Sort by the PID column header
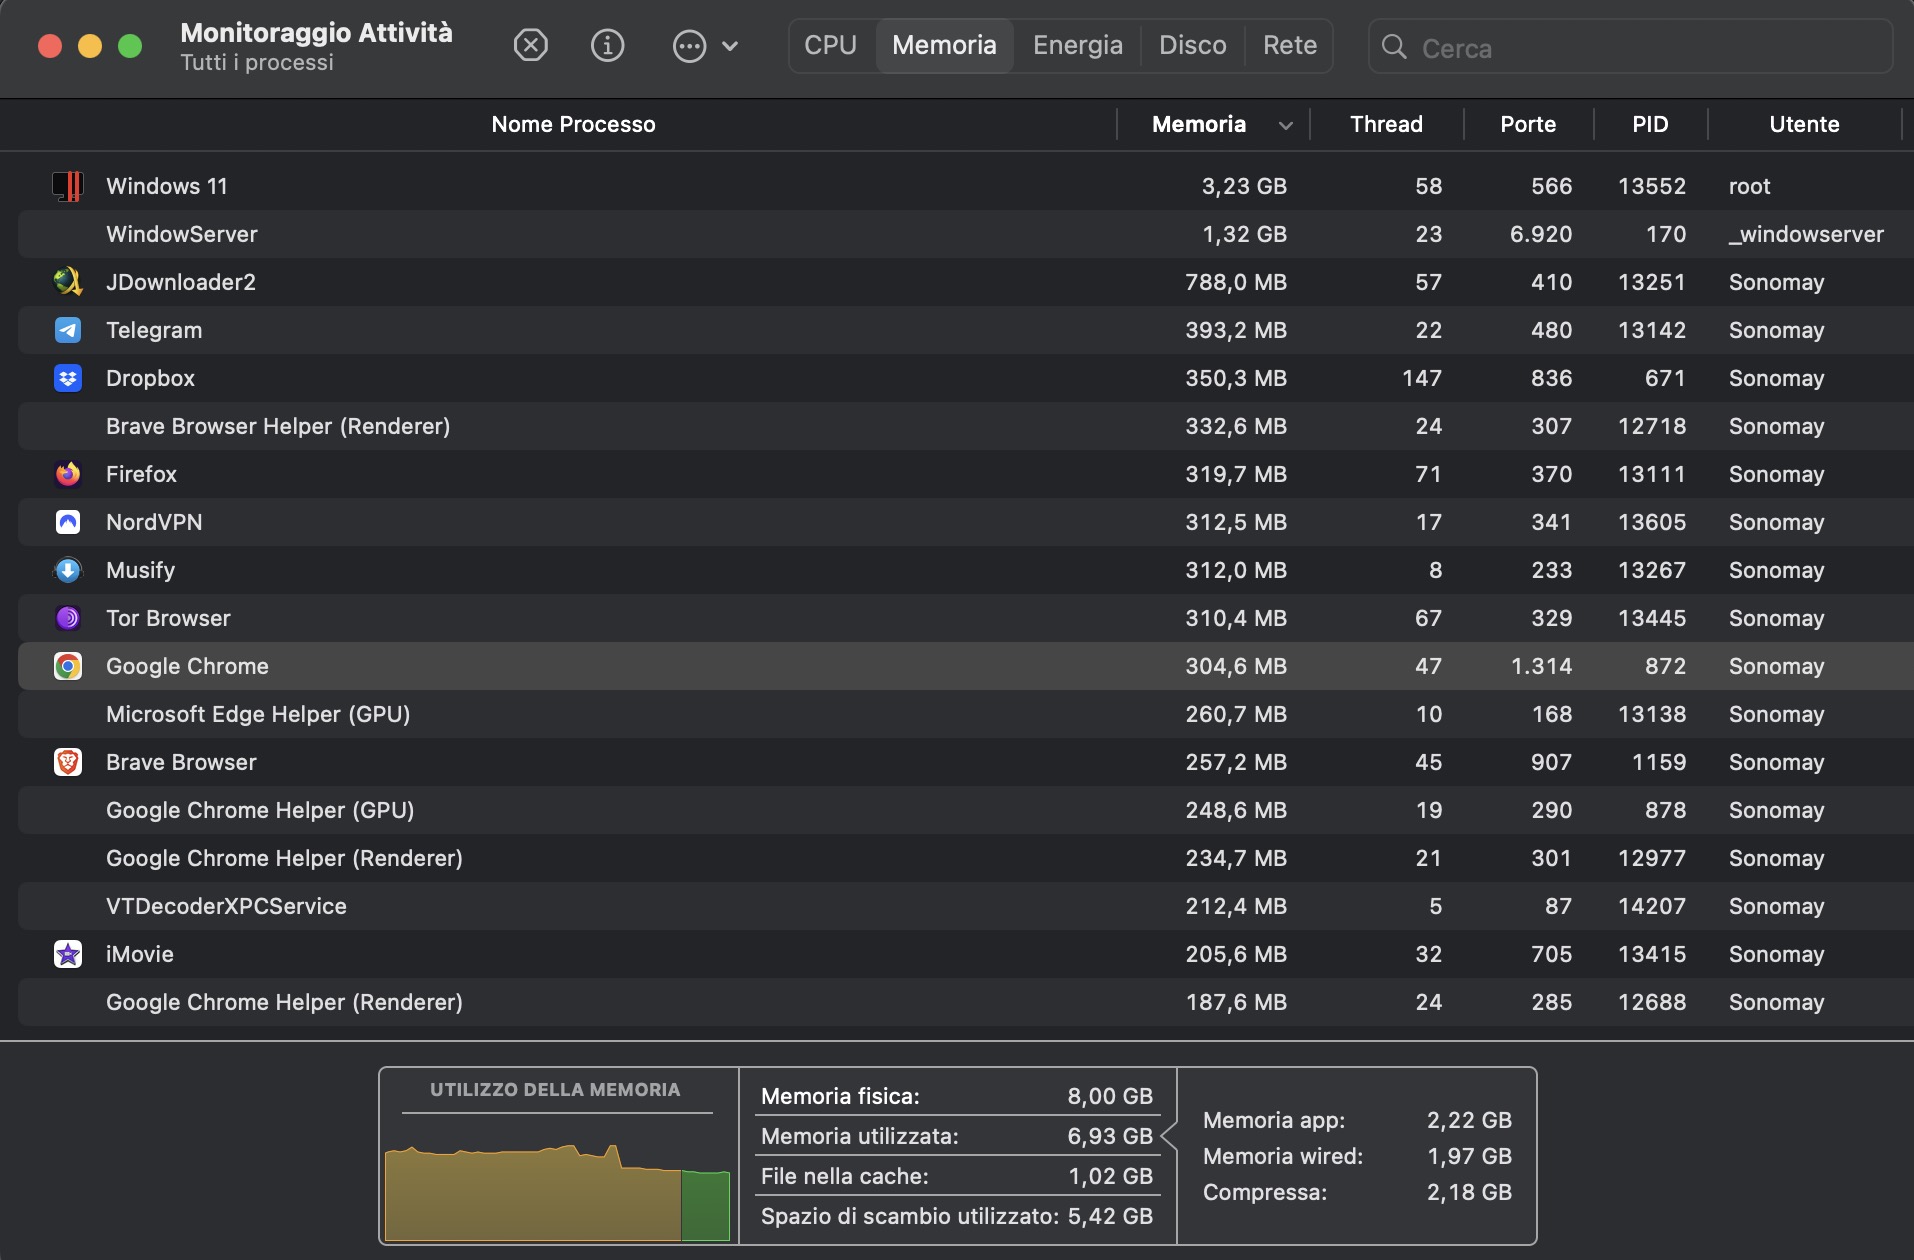1914x1260 pixels. [1650, 124]
